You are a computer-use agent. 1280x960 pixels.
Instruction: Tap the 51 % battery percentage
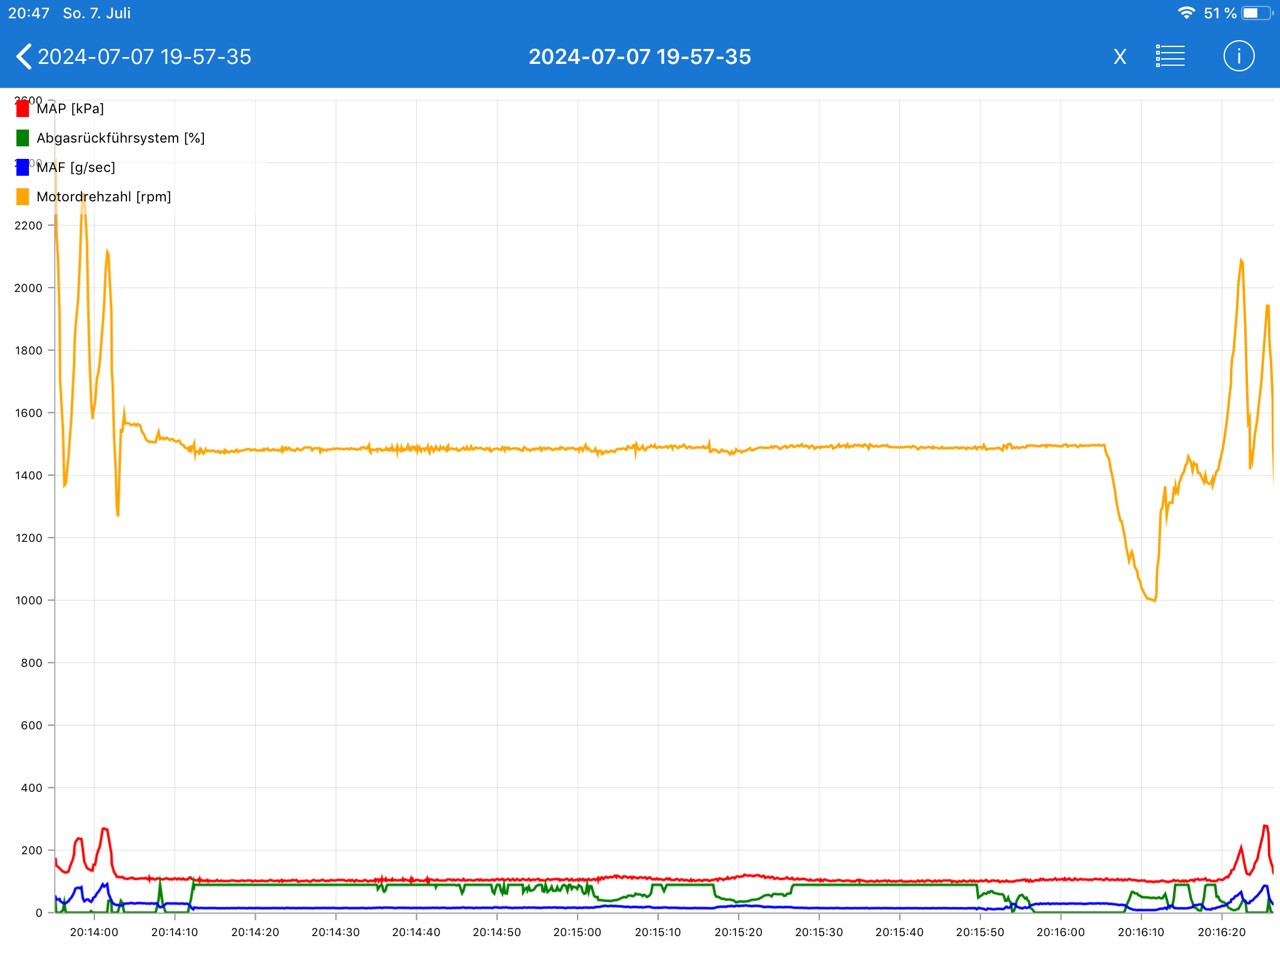pyautogui.click(x=1220, y=13)
